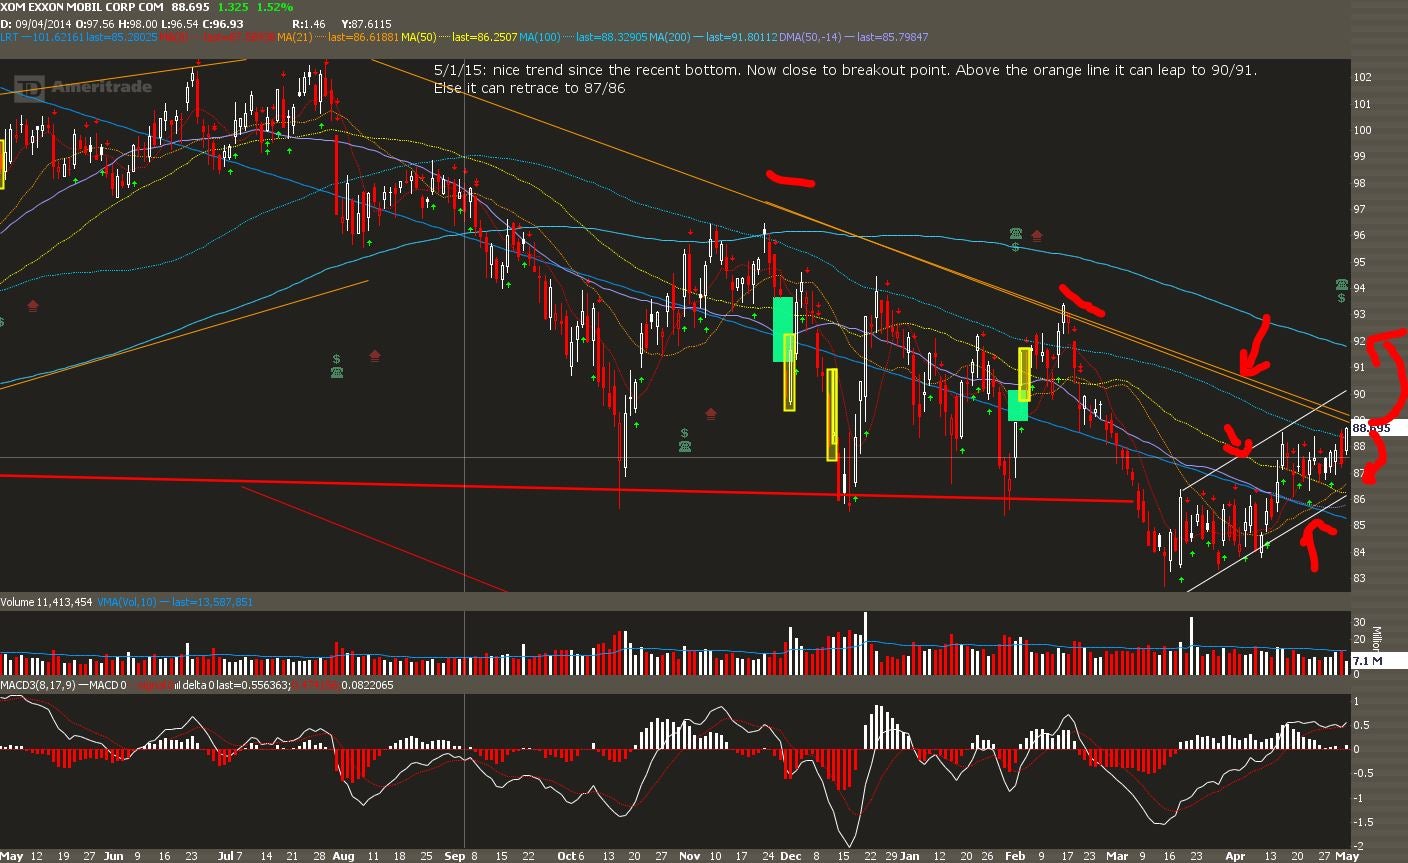Click the red triangle event marker in August
This screenshot has width=1408, height=863.
tap(375, 355)
